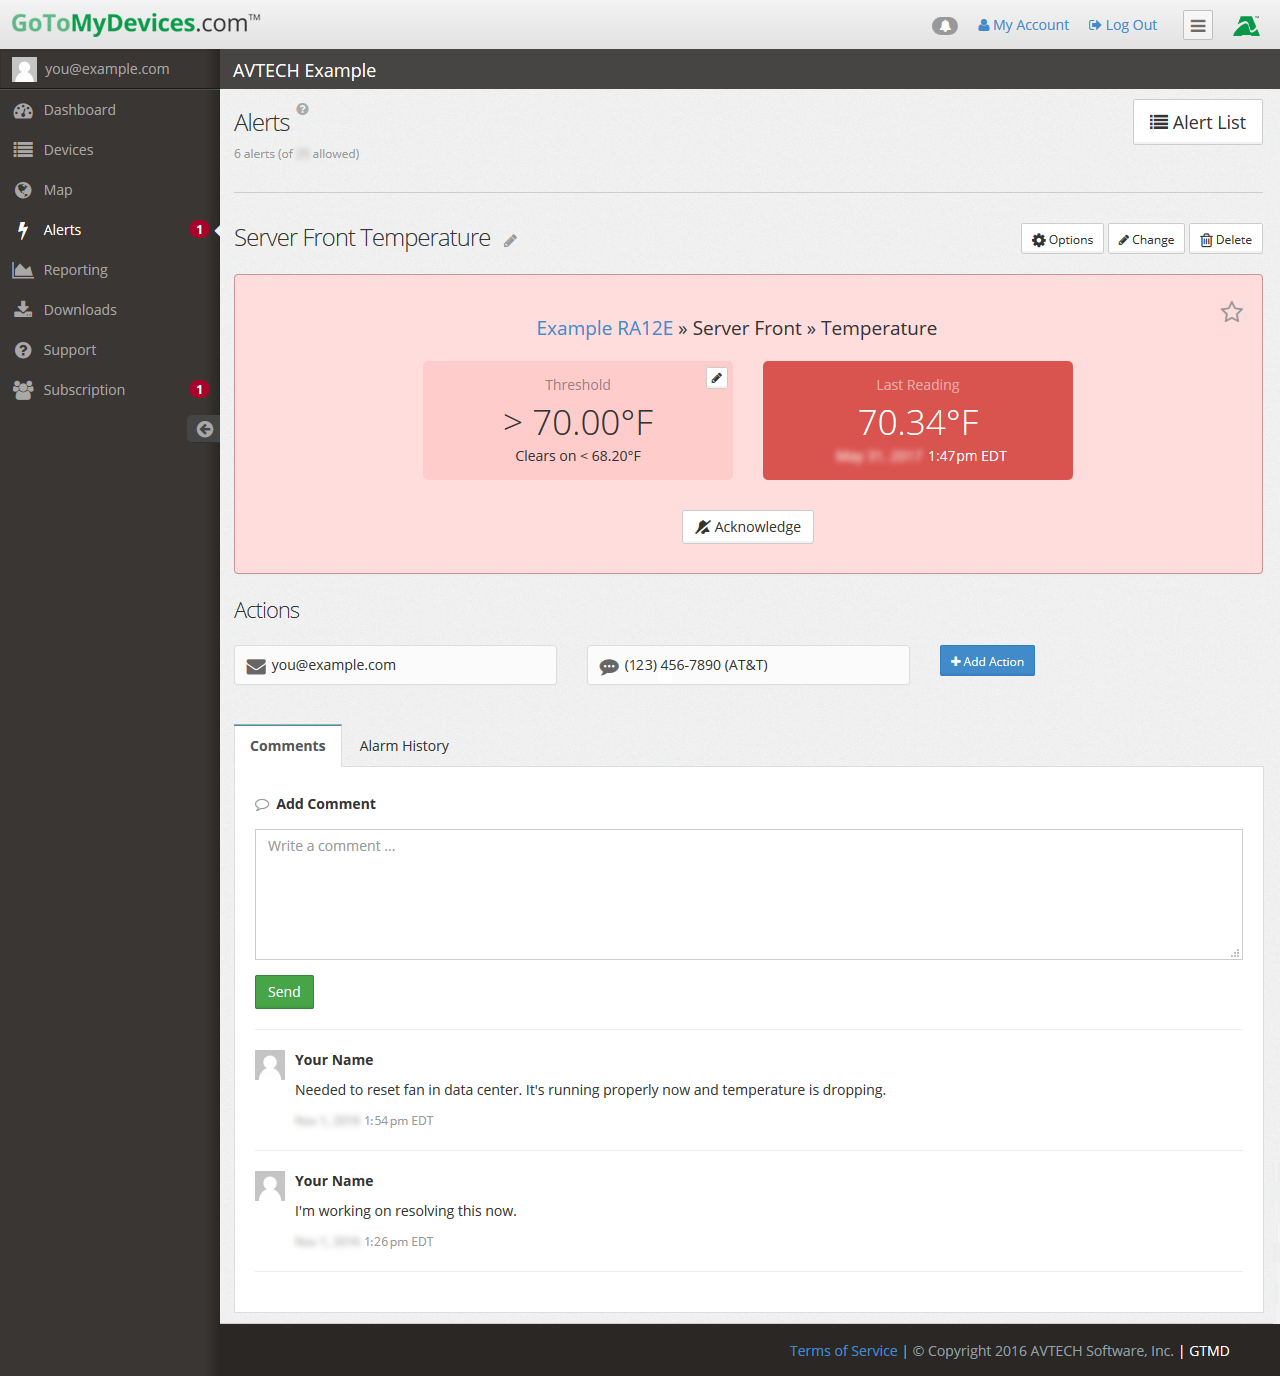This screenshot has width=1280, height=1376.
Task: Send the comment
Action: click(284, 992)
